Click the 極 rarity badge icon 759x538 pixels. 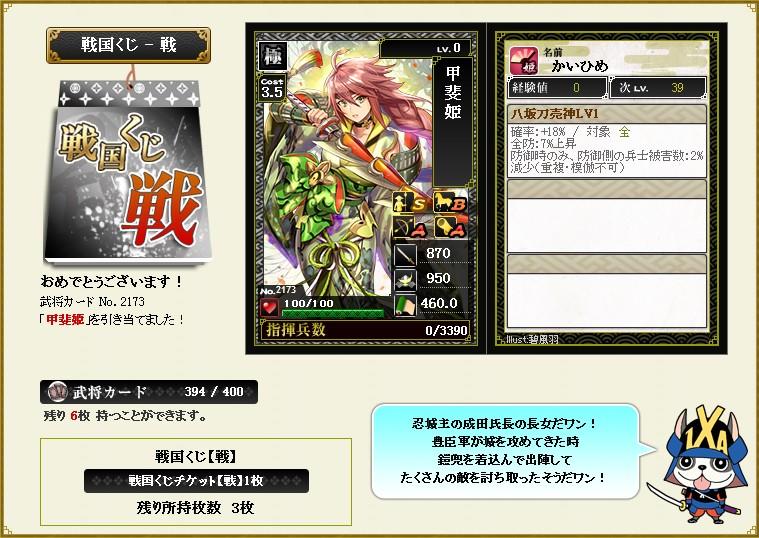click(x=273, y=56)
